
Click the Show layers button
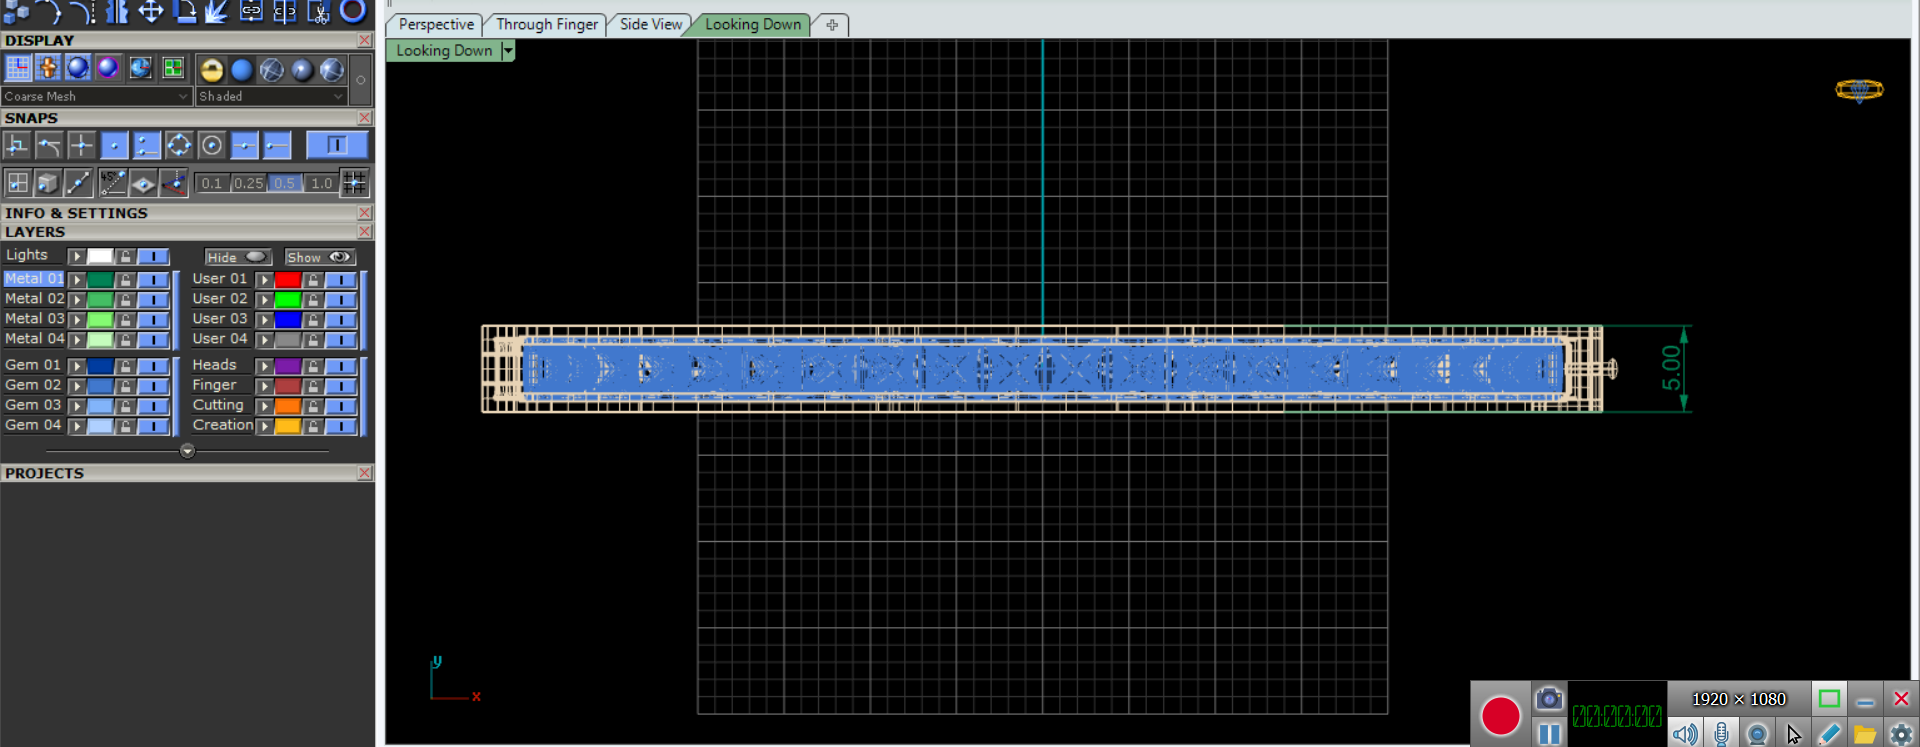tap(319, 257)
